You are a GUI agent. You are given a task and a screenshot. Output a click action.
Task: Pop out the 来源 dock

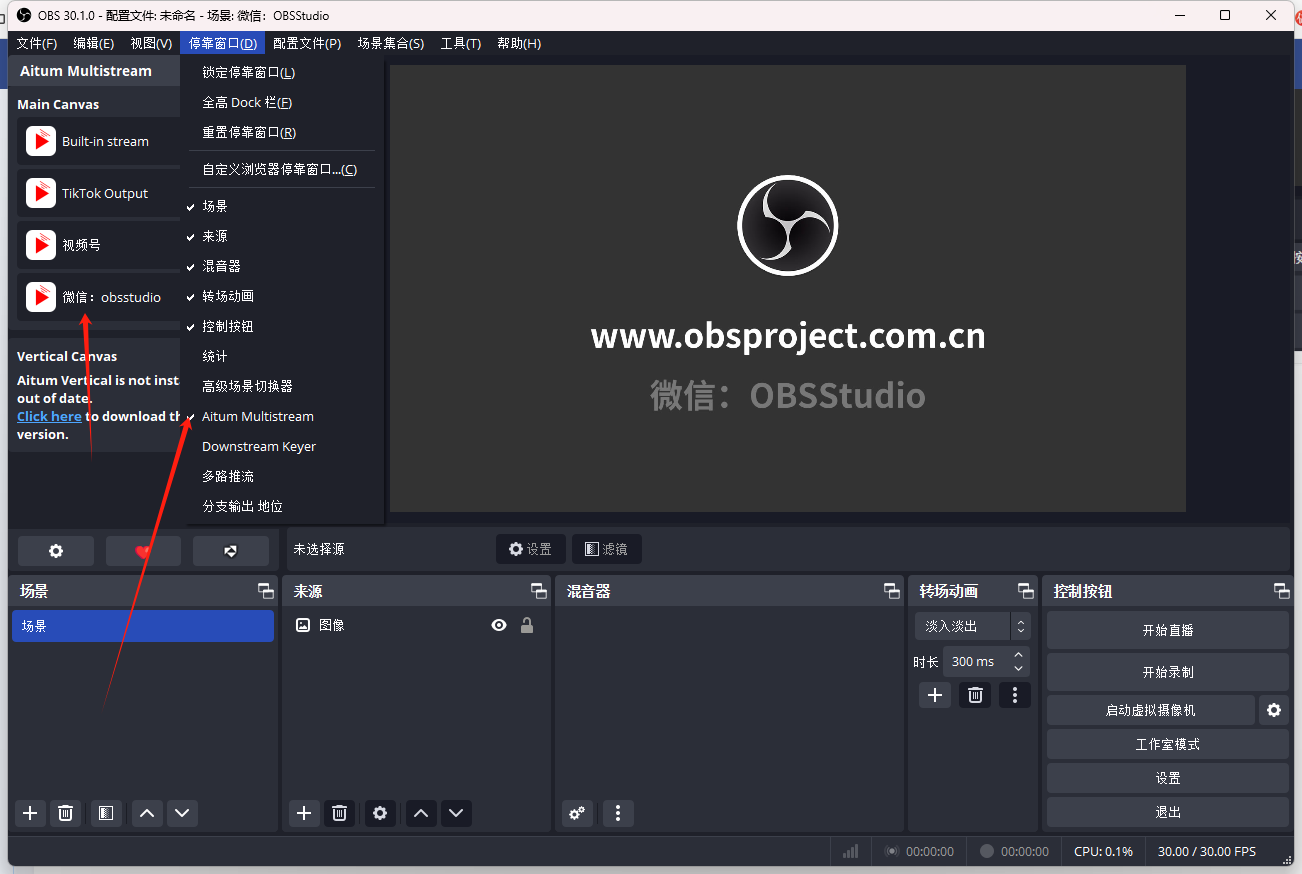point(539,591)
